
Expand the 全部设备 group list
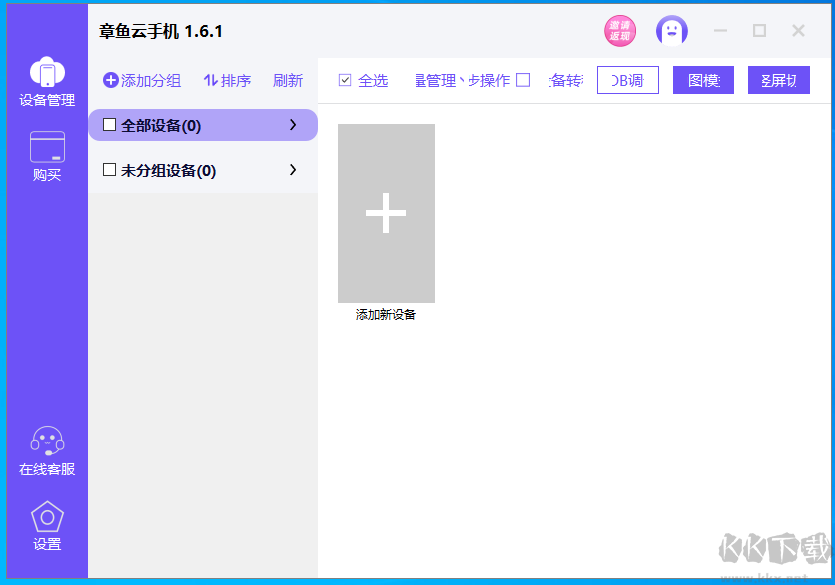(x=292, y=124)
